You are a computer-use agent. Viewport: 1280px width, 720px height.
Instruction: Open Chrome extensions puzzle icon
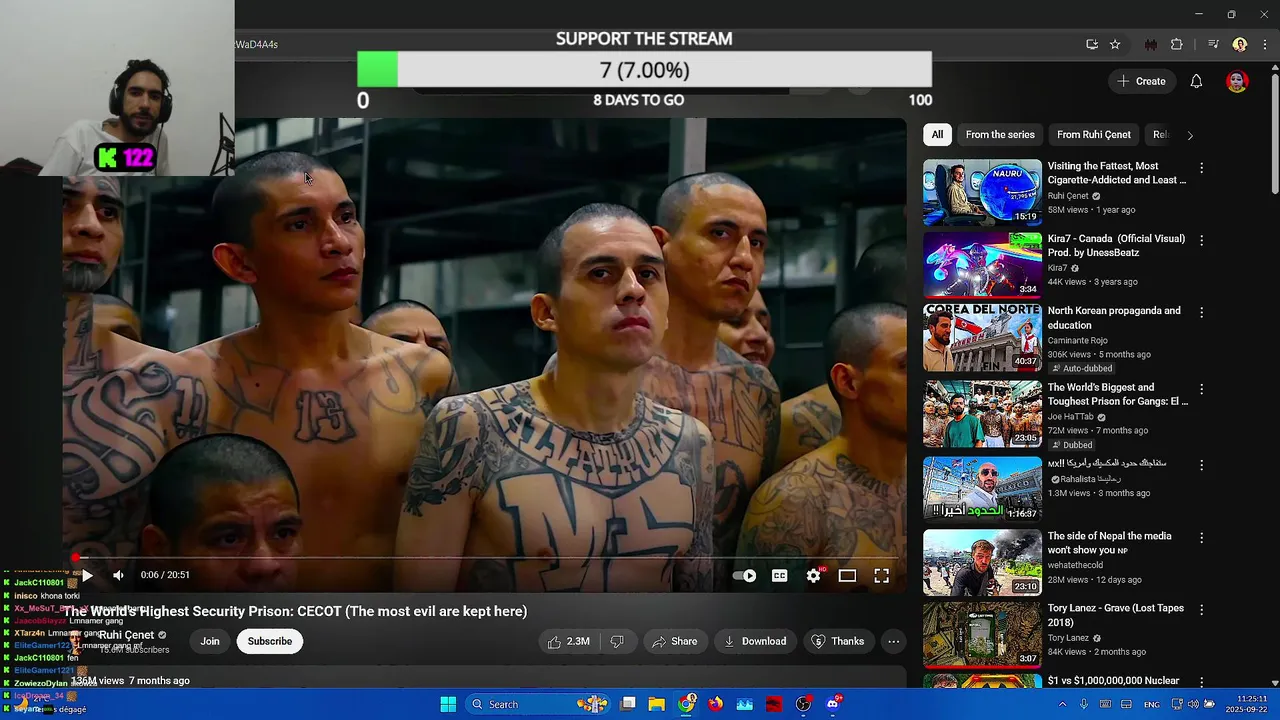pos(1177,44)
